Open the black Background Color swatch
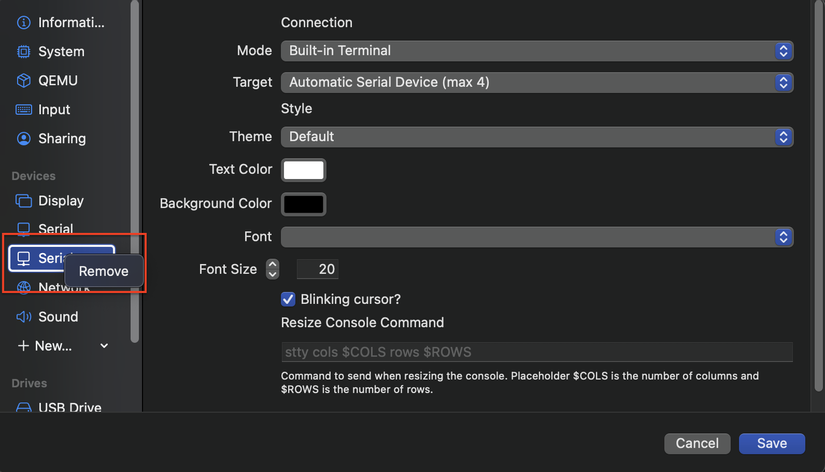The image size is (825, 472). pyautogui.click(x=304, y=204)
